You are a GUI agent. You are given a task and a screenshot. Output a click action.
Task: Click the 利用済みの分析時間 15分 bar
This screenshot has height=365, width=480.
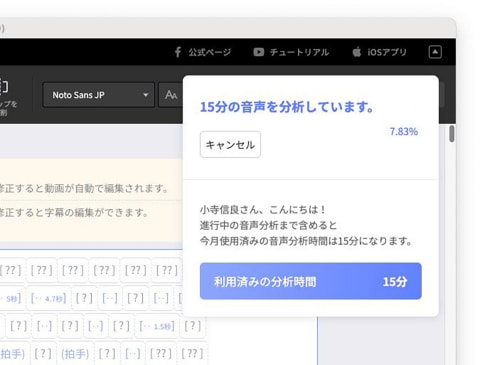point(311,281)
